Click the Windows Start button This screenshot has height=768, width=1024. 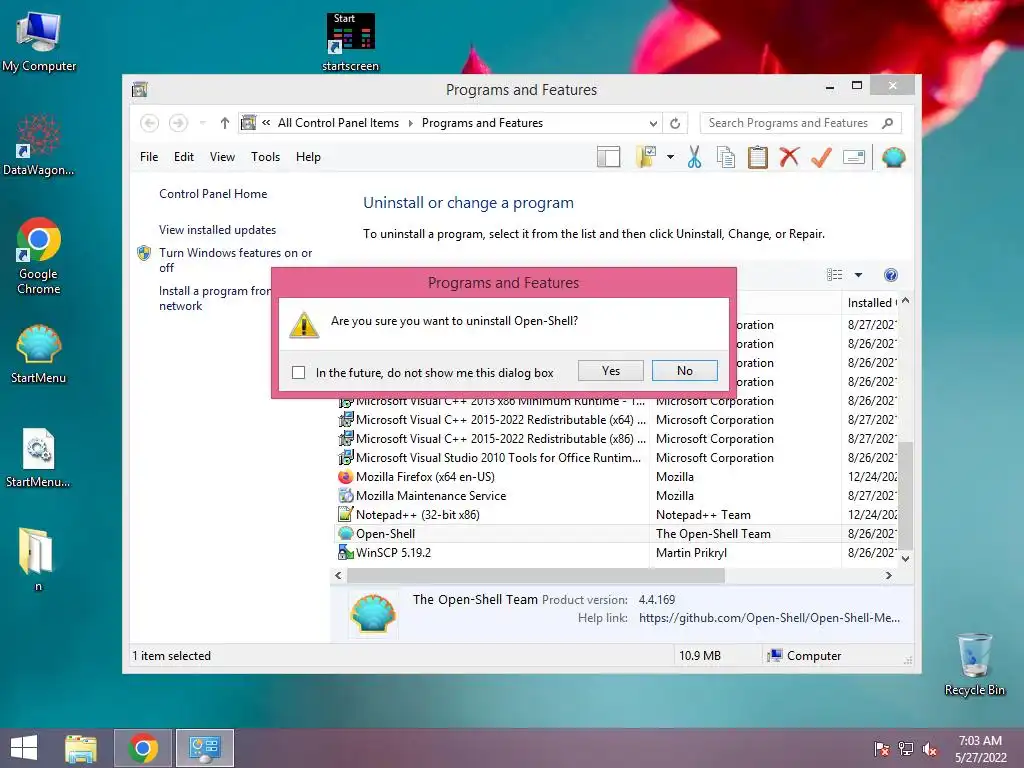pos(24,748)
